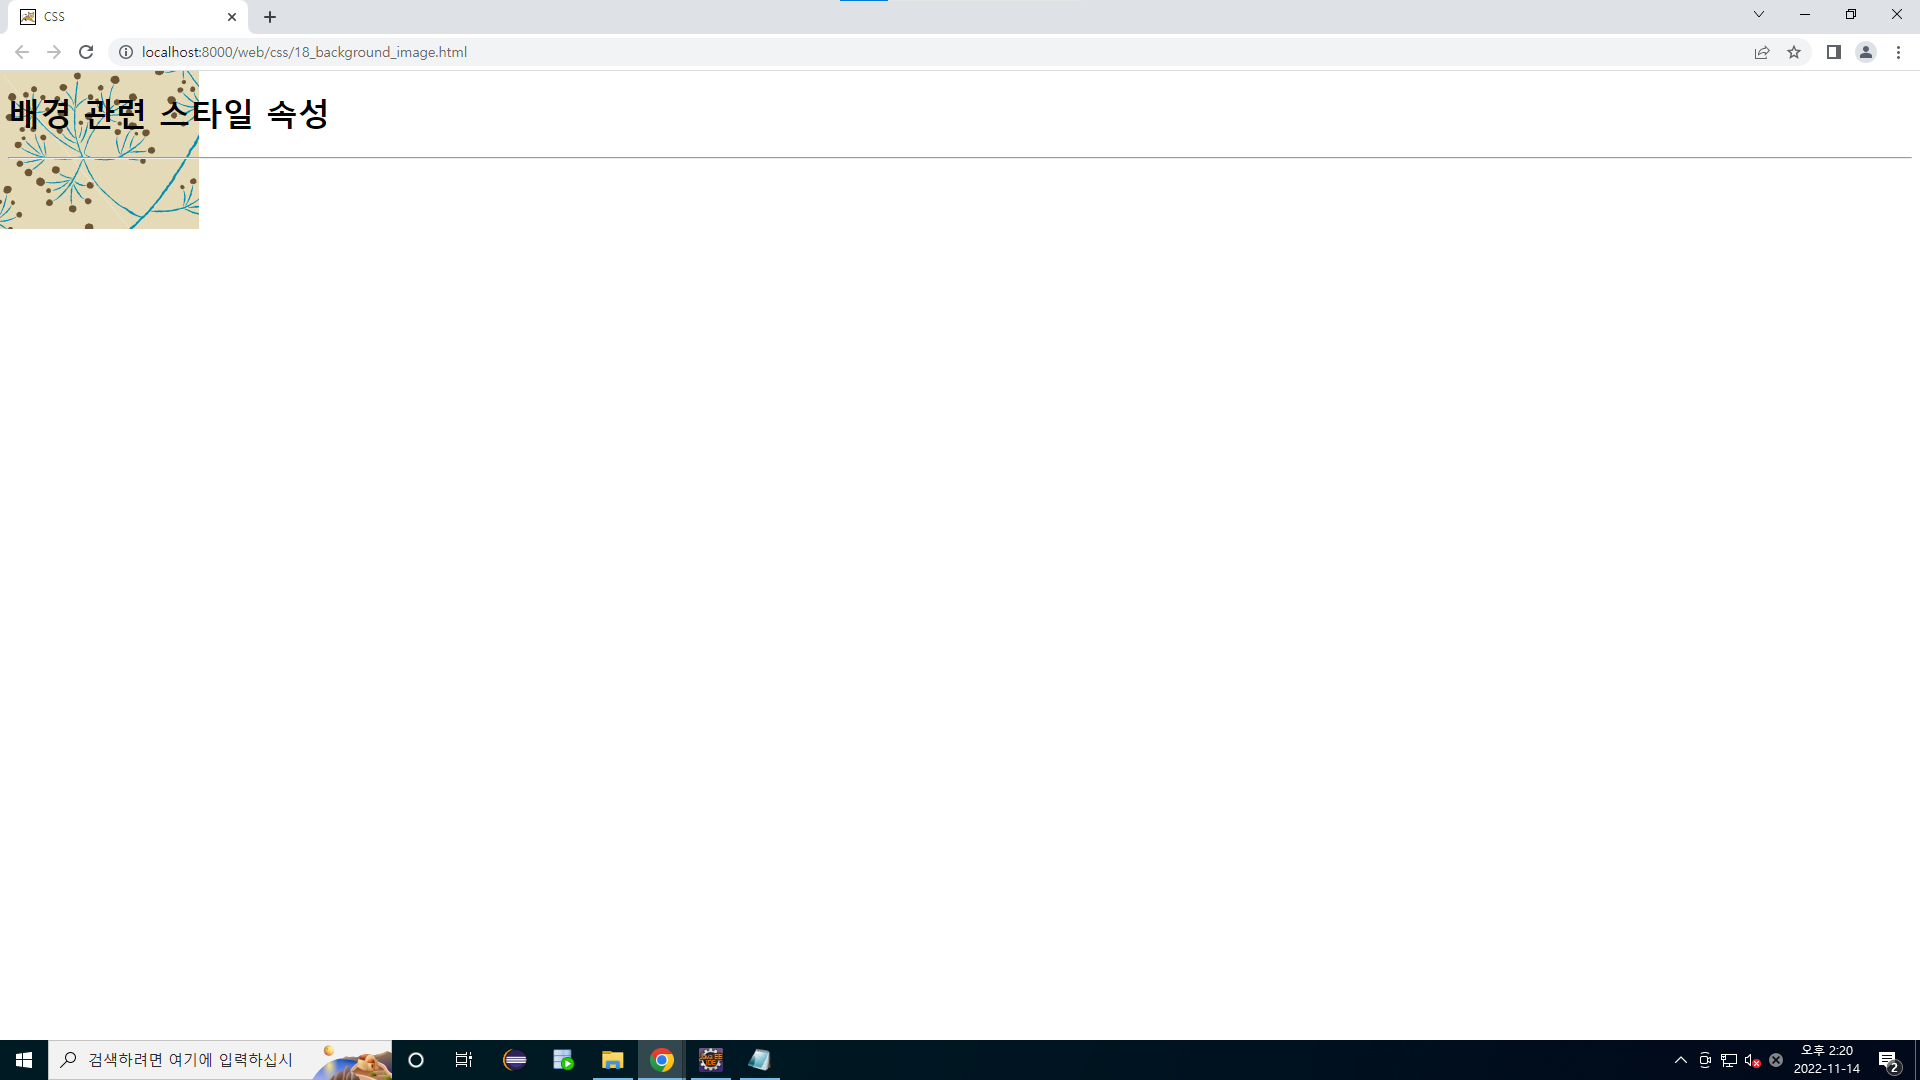1920x1080 pixels.
Task: Close the CSS tab
Action: click(x=232, y=17)
